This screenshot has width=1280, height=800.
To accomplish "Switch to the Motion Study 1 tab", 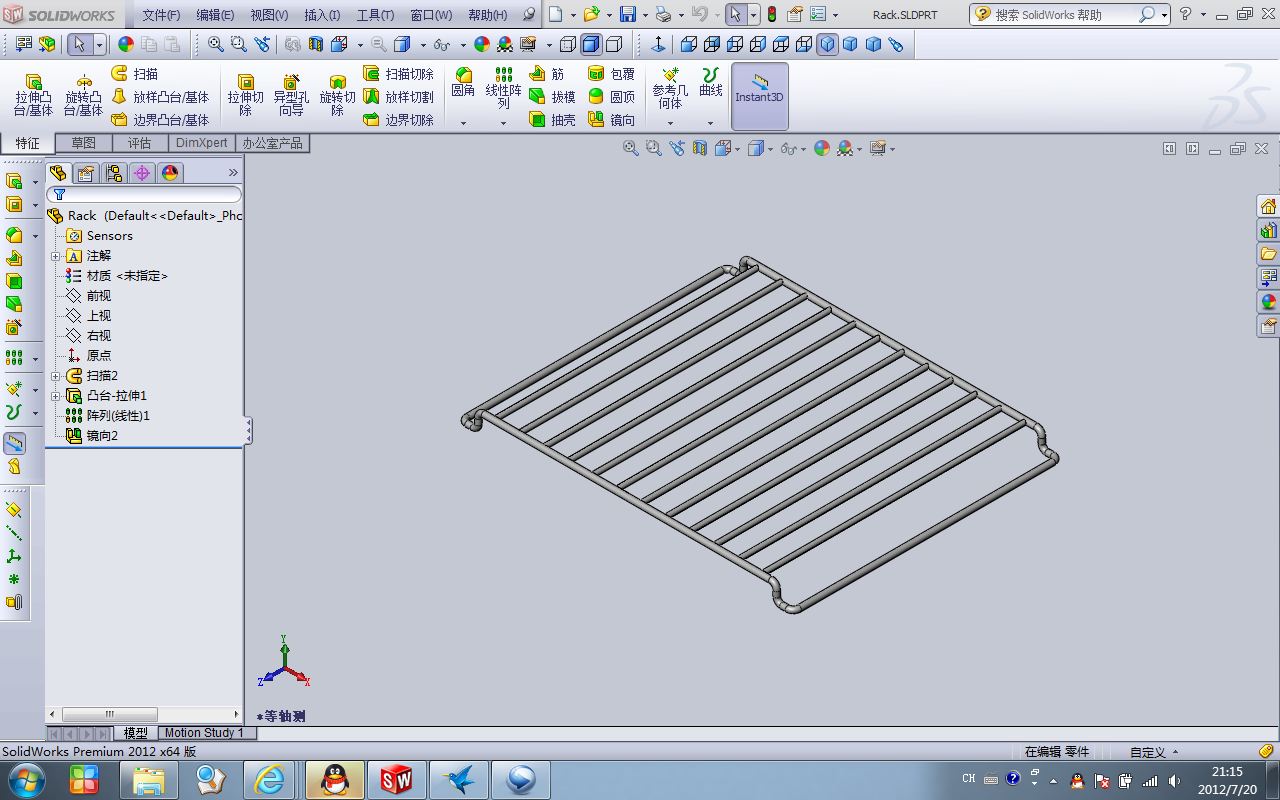I will 204,733.
